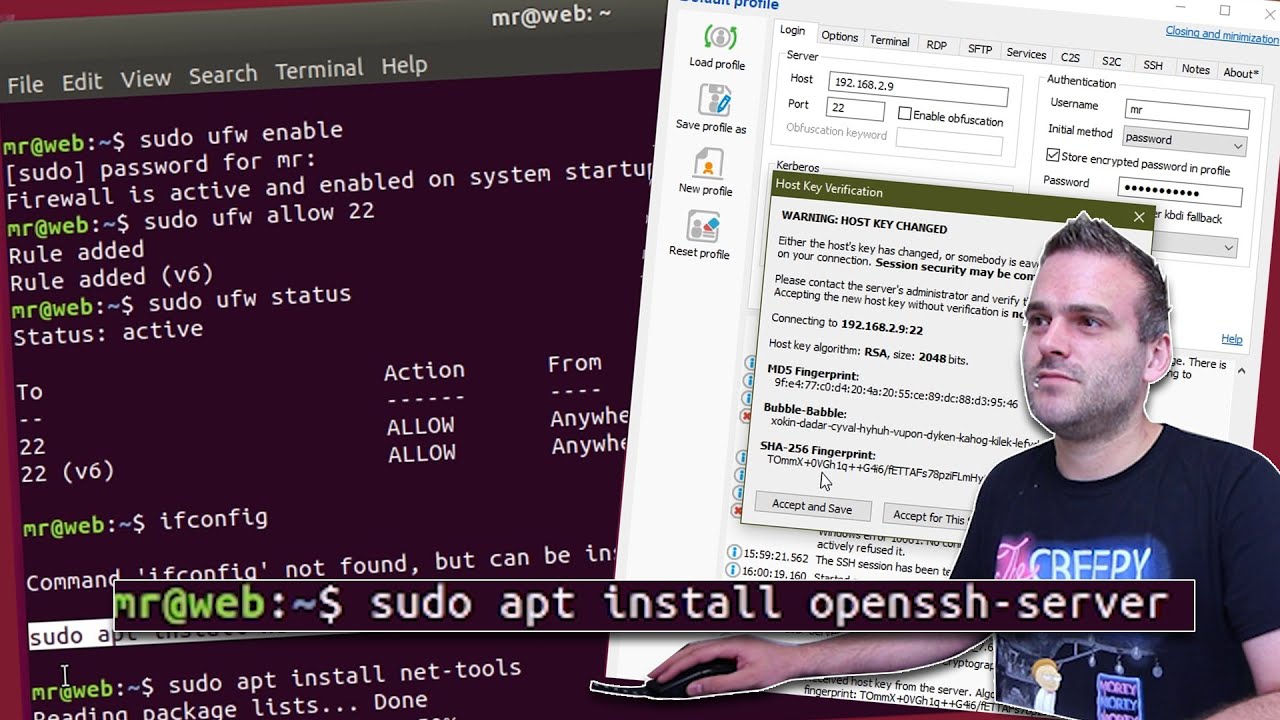The width and height of the screenshot is (1280, 720).
Task: Open the Edit menu in terminal
Action: [82, 82]
